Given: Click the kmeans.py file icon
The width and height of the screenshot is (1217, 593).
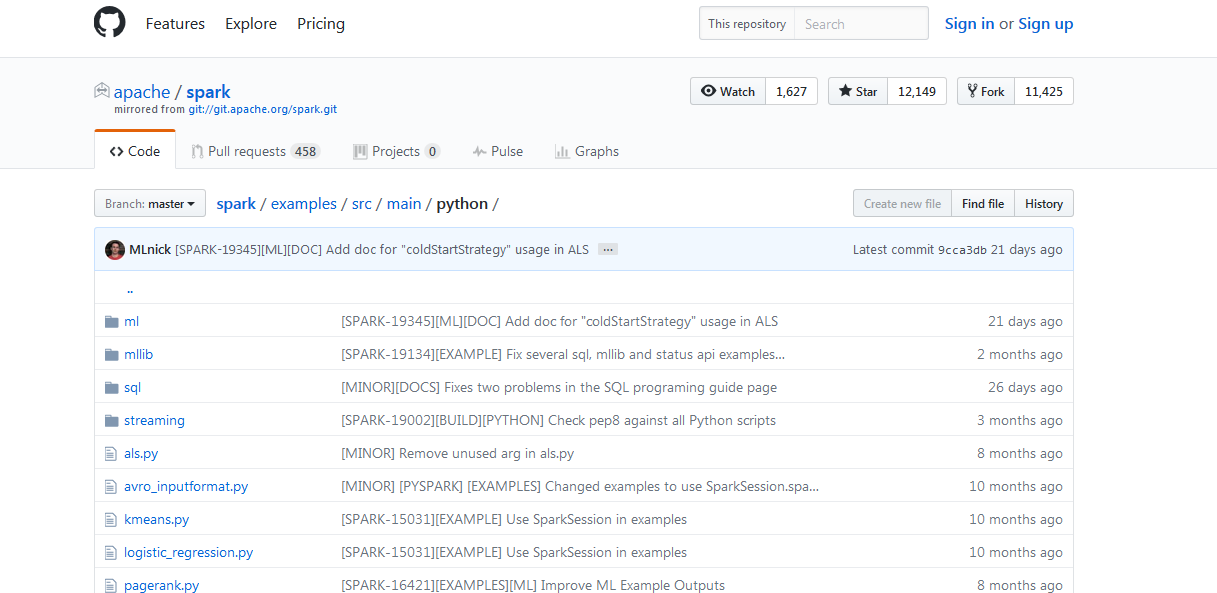Looking at the screenshot, I should click(111, 519).
